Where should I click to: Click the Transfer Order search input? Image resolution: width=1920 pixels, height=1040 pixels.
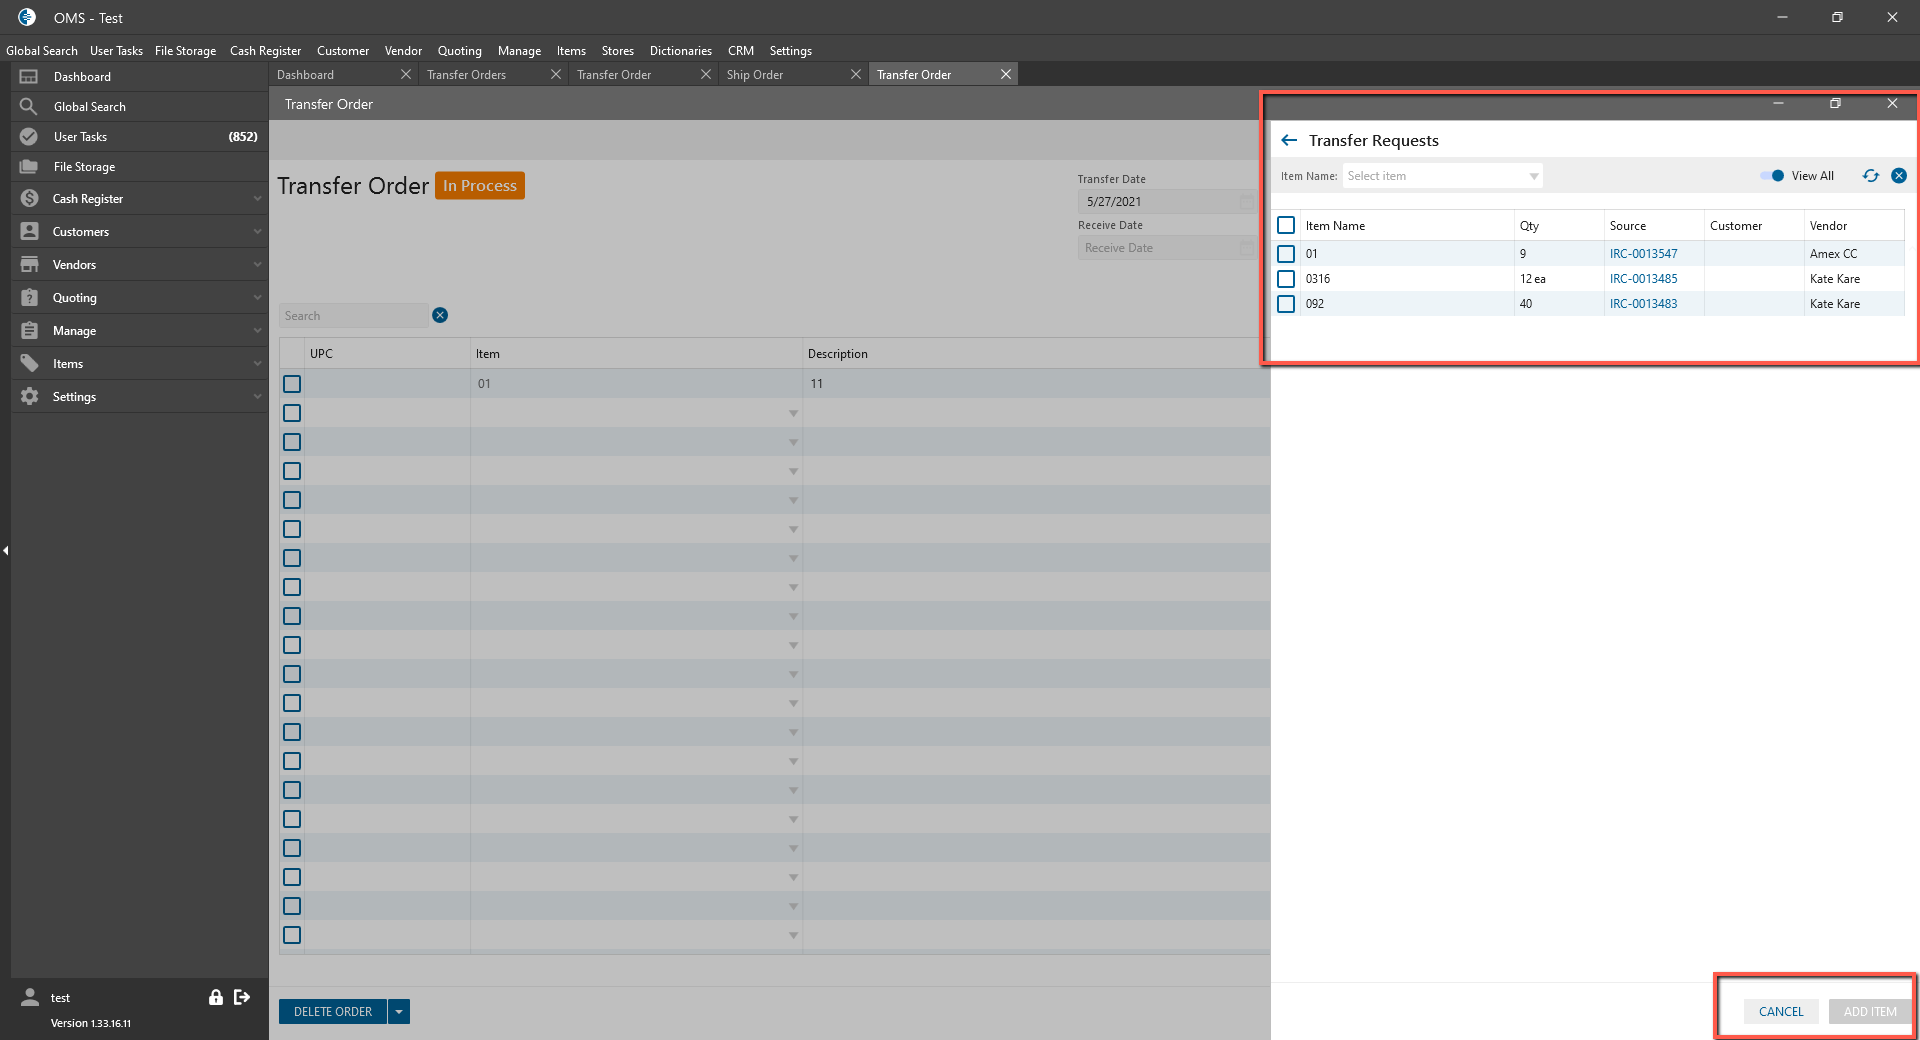point(353,316)
